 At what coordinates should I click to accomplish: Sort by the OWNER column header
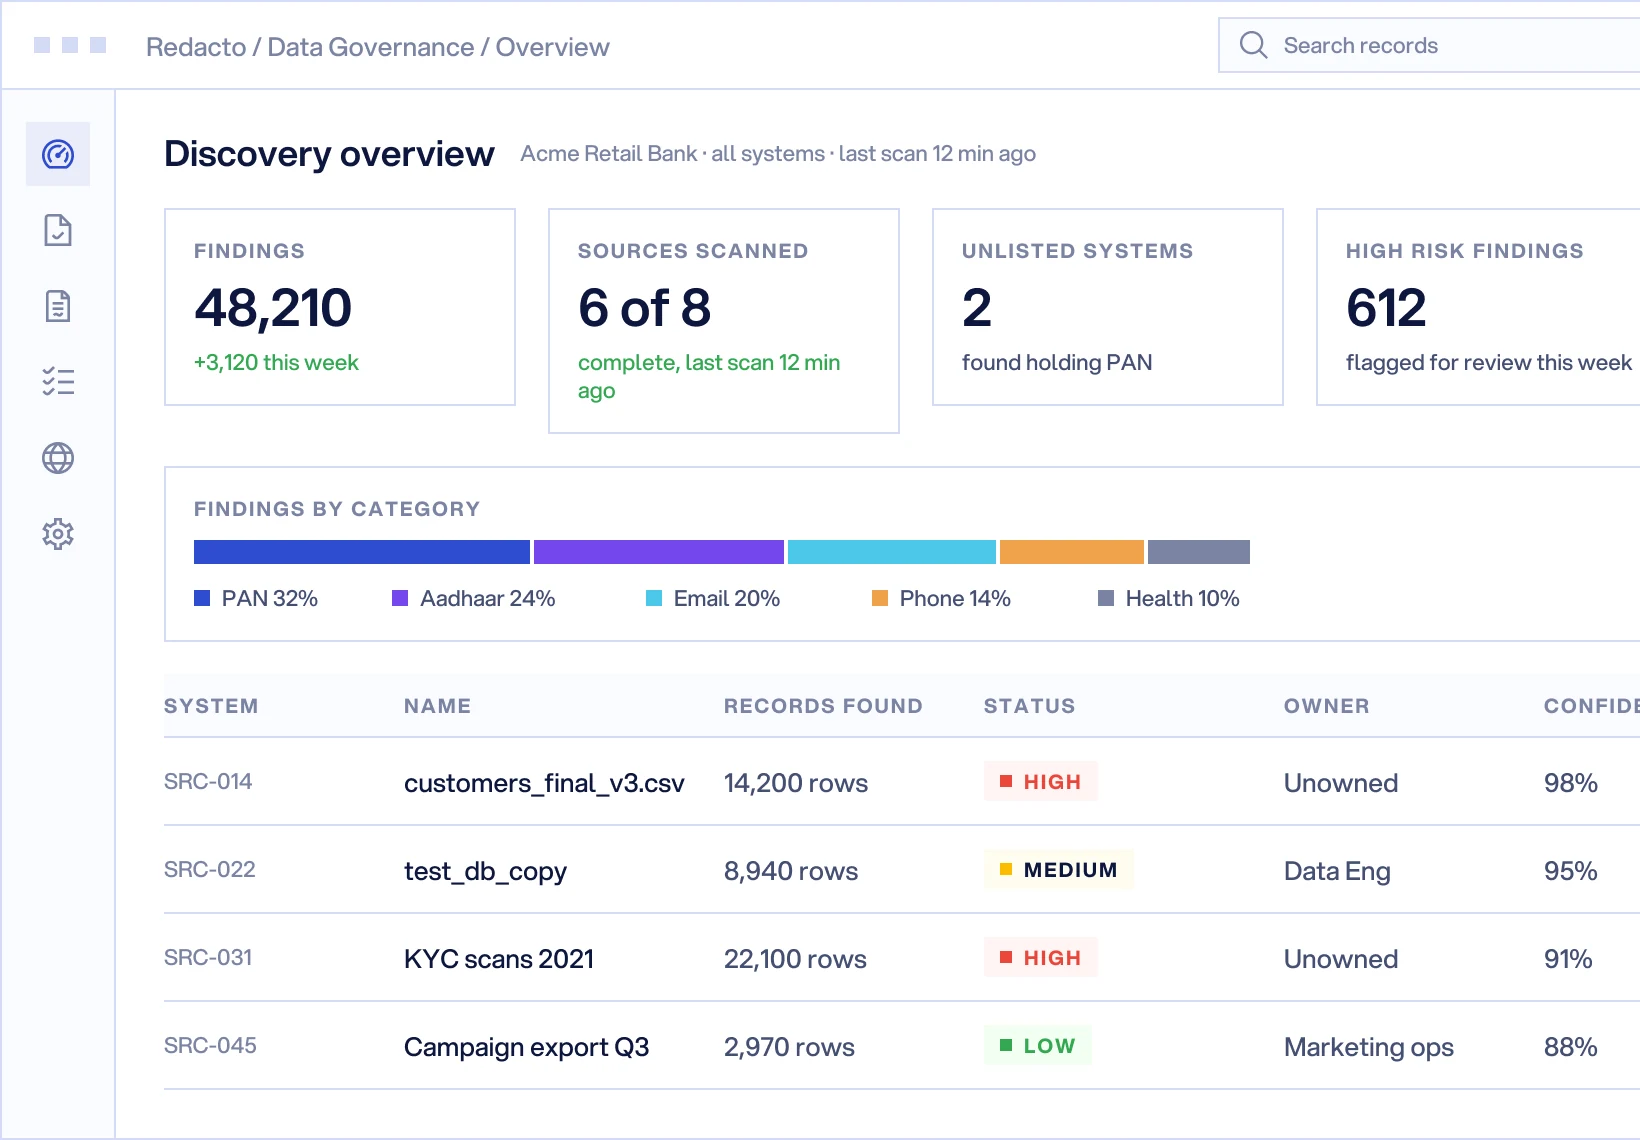point(1326,706)
